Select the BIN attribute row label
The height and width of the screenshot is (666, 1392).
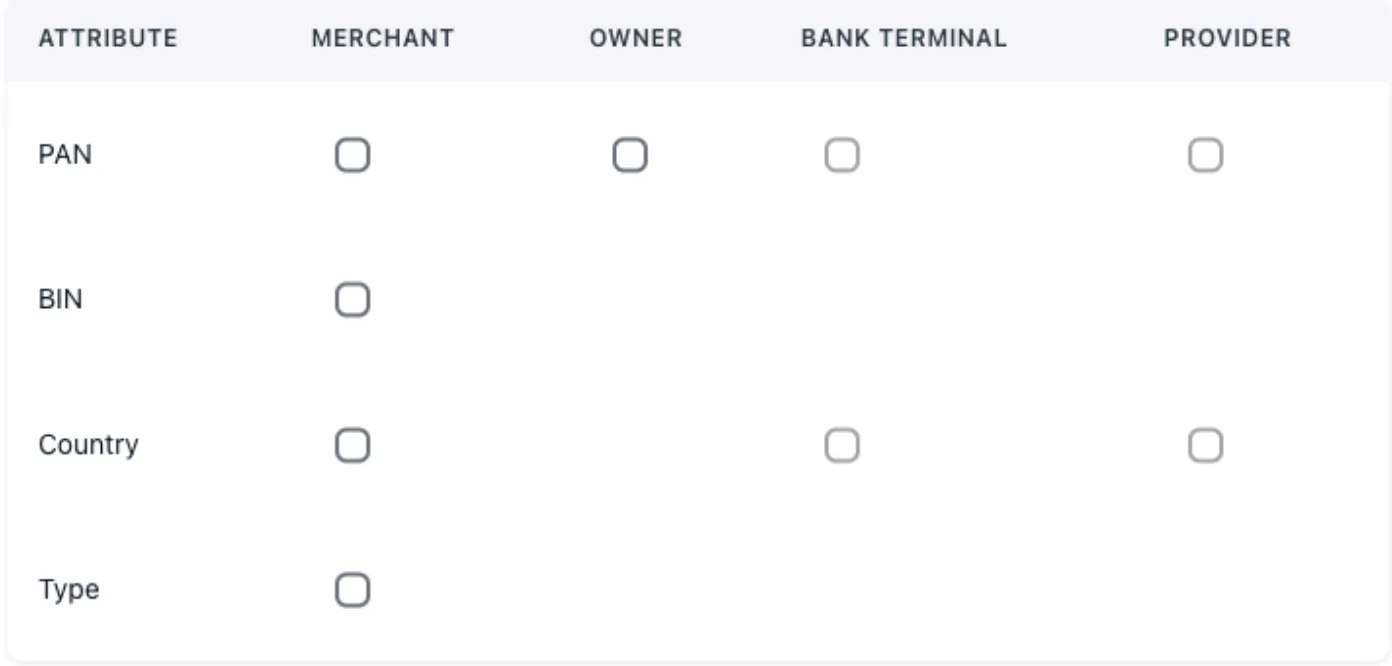(60, 299)
